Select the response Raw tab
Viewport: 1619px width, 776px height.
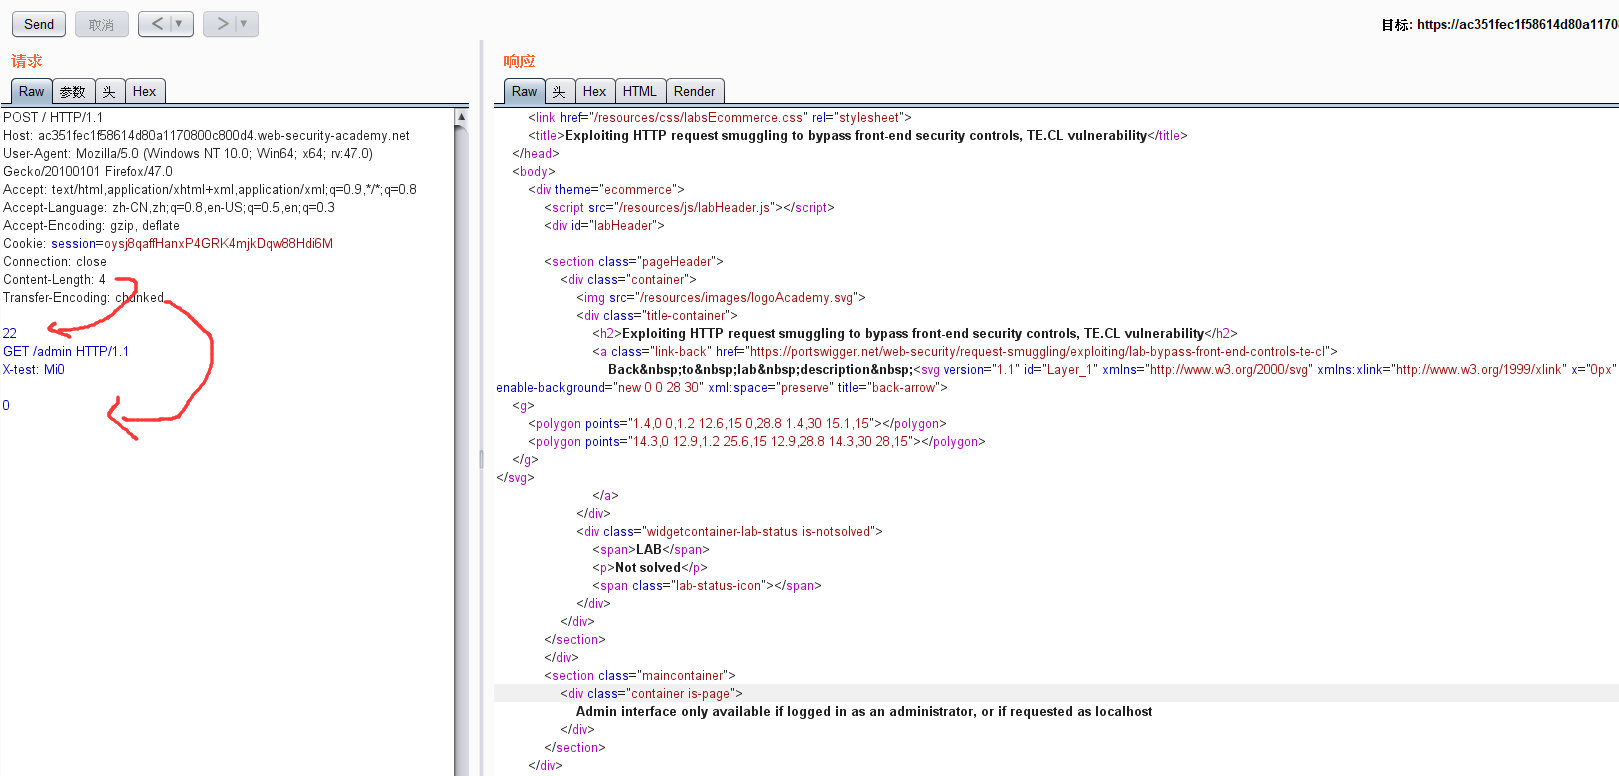click(x=524, y=91)
